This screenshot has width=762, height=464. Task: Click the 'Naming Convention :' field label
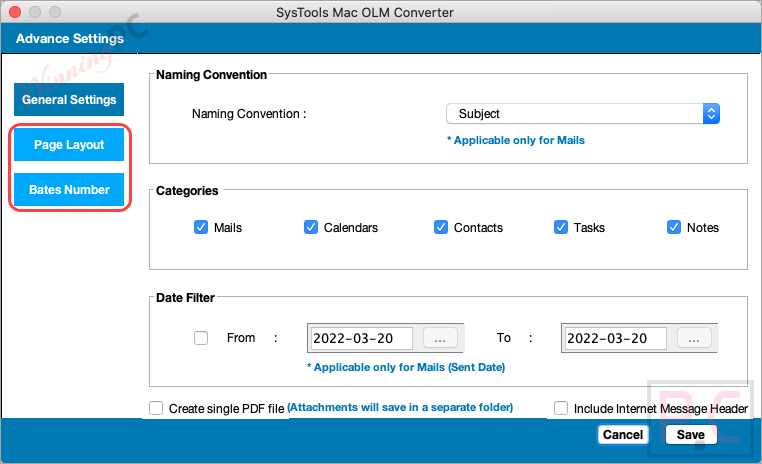tap(249, 114)
